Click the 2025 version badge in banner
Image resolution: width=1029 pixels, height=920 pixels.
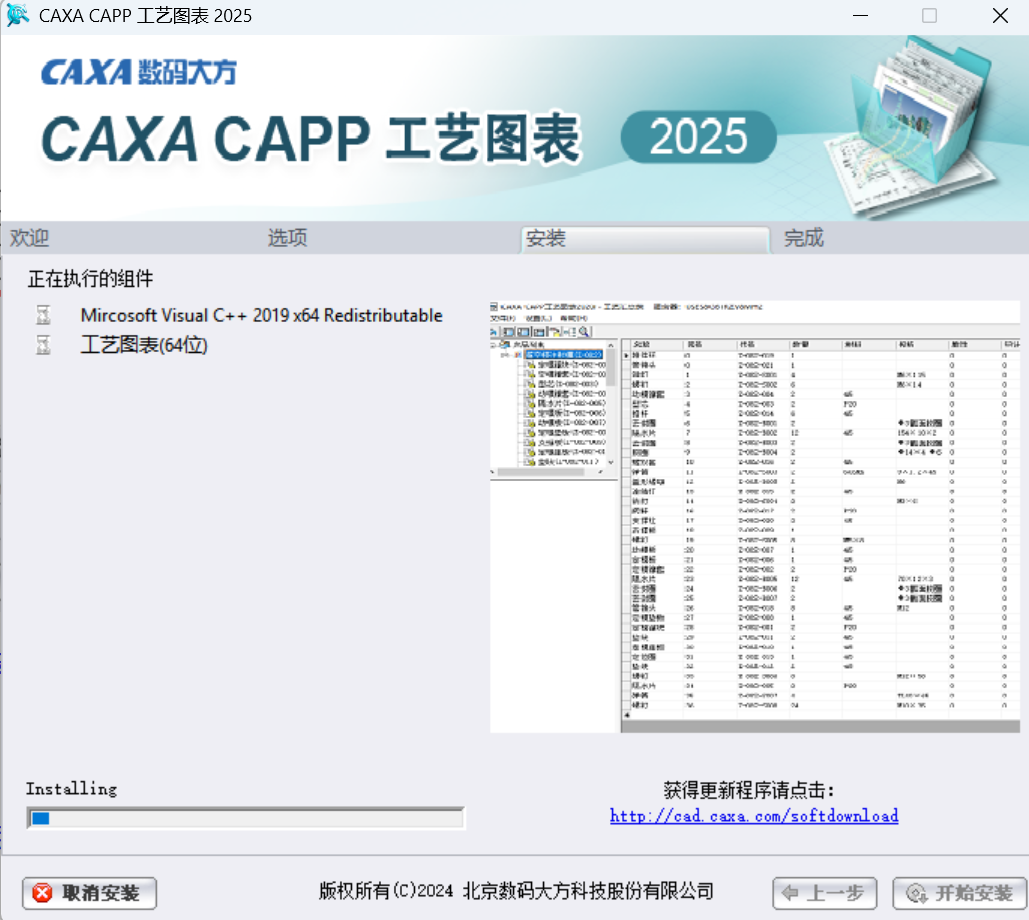click(699, 136)
